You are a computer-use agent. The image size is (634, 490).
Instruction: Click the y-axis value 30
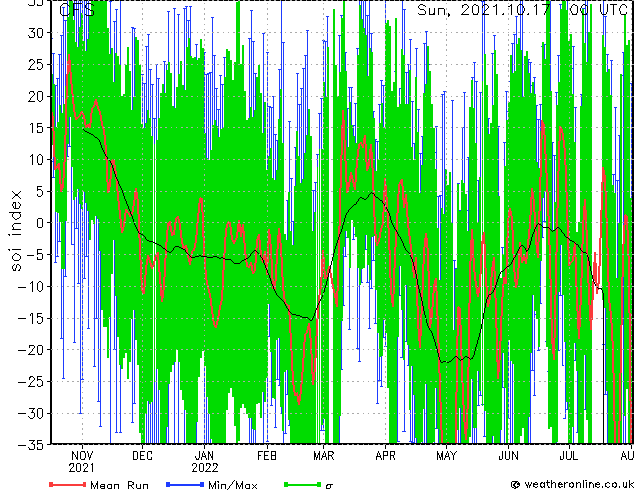click(35, 33)
